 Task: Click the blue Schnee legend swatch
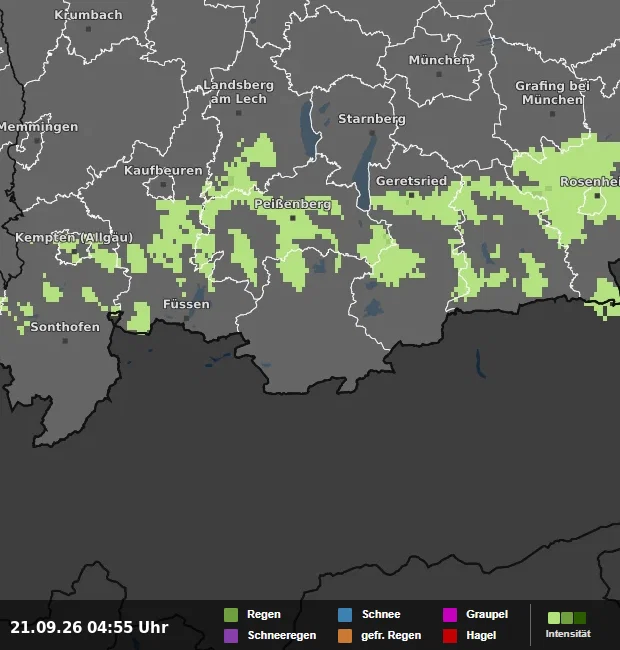pyautogui.click(x=345, y=615)
